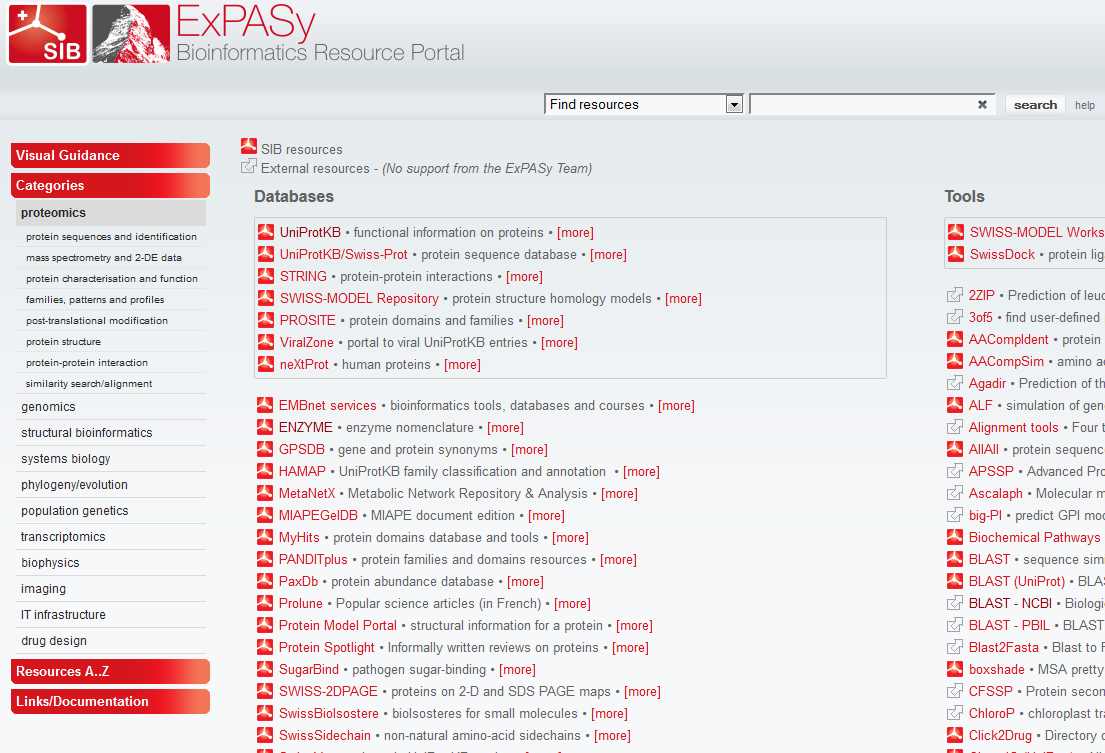The image size is (1105, 753).
Task: Select the phylogeny/evolution category
Action: click(x=75, y=485)
